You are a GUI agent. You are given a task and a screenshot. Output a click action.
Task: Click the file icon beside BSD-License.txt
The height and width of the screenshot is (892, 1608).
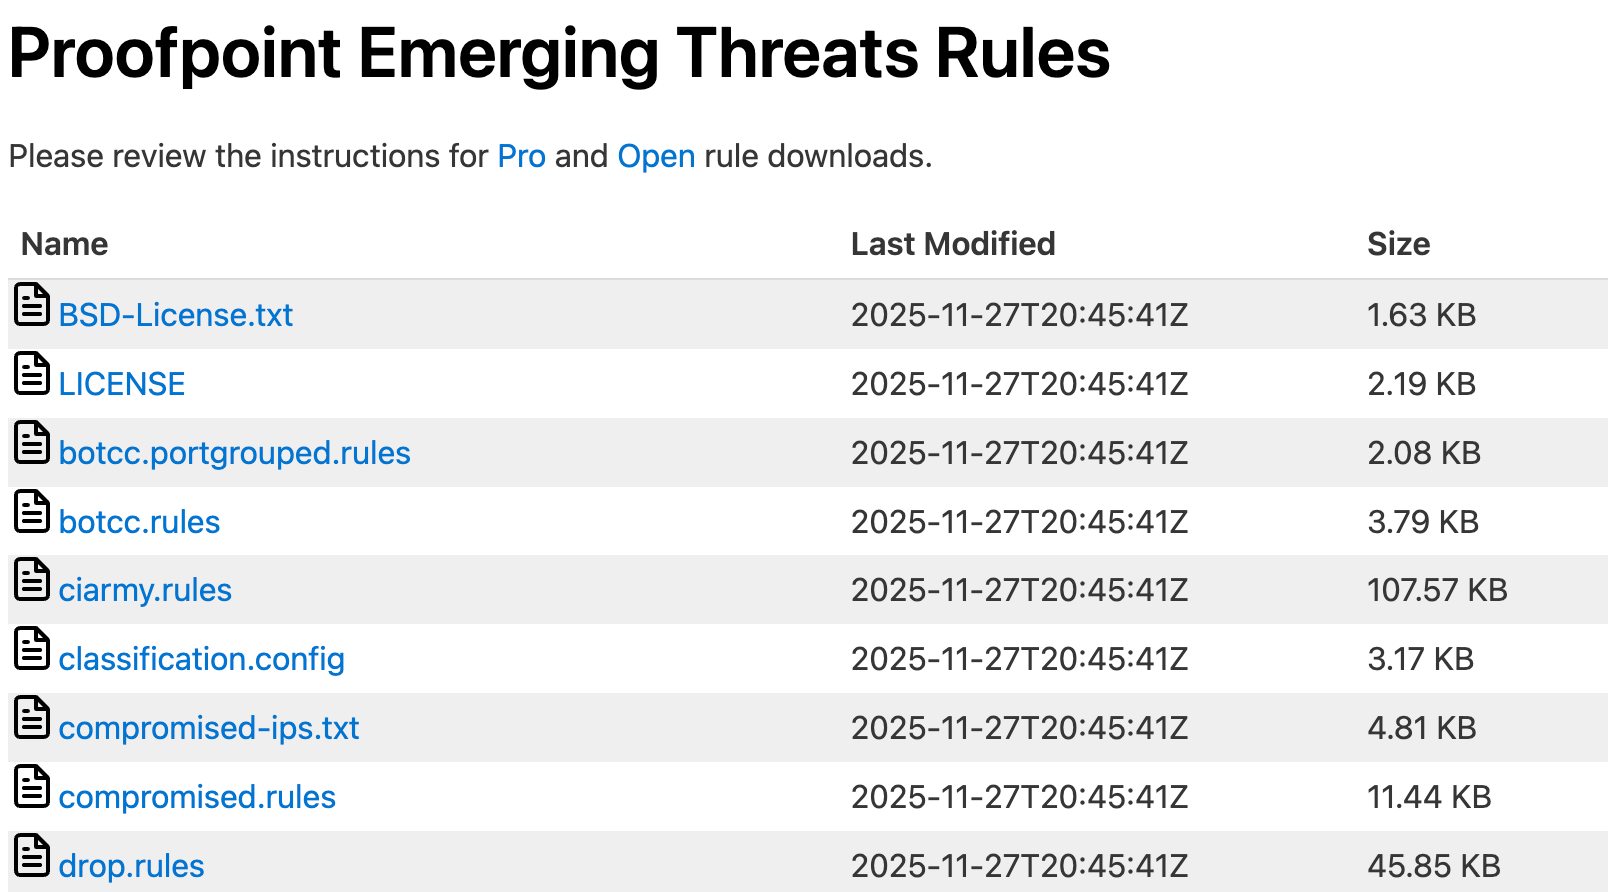[32, 305]
